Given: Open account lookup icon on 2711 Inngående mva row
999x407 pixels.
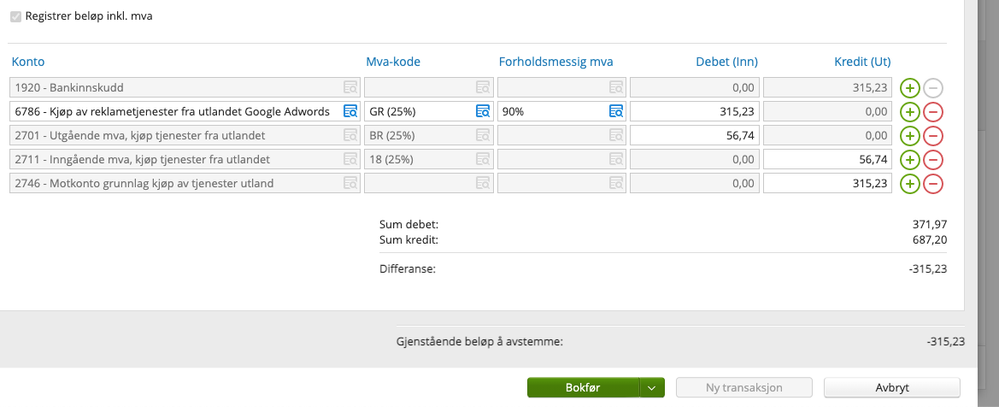Looking at the screenshot, I should (x=350, y=159).
